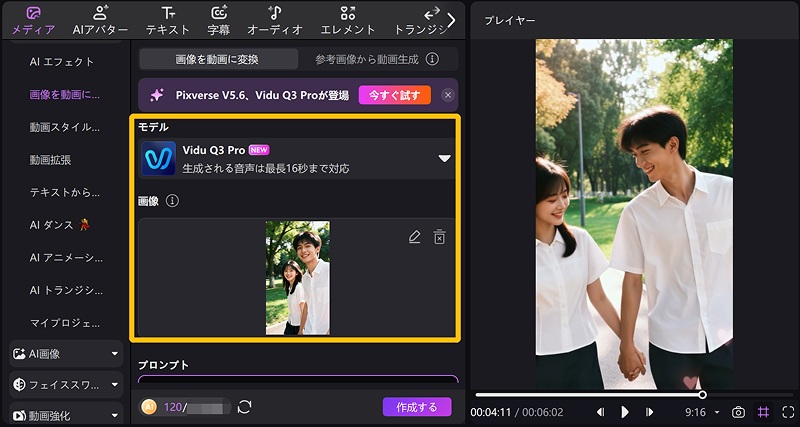Open the Vidu Q3 Pro model dropdown

pyautogui.click(x=445, y=158)
